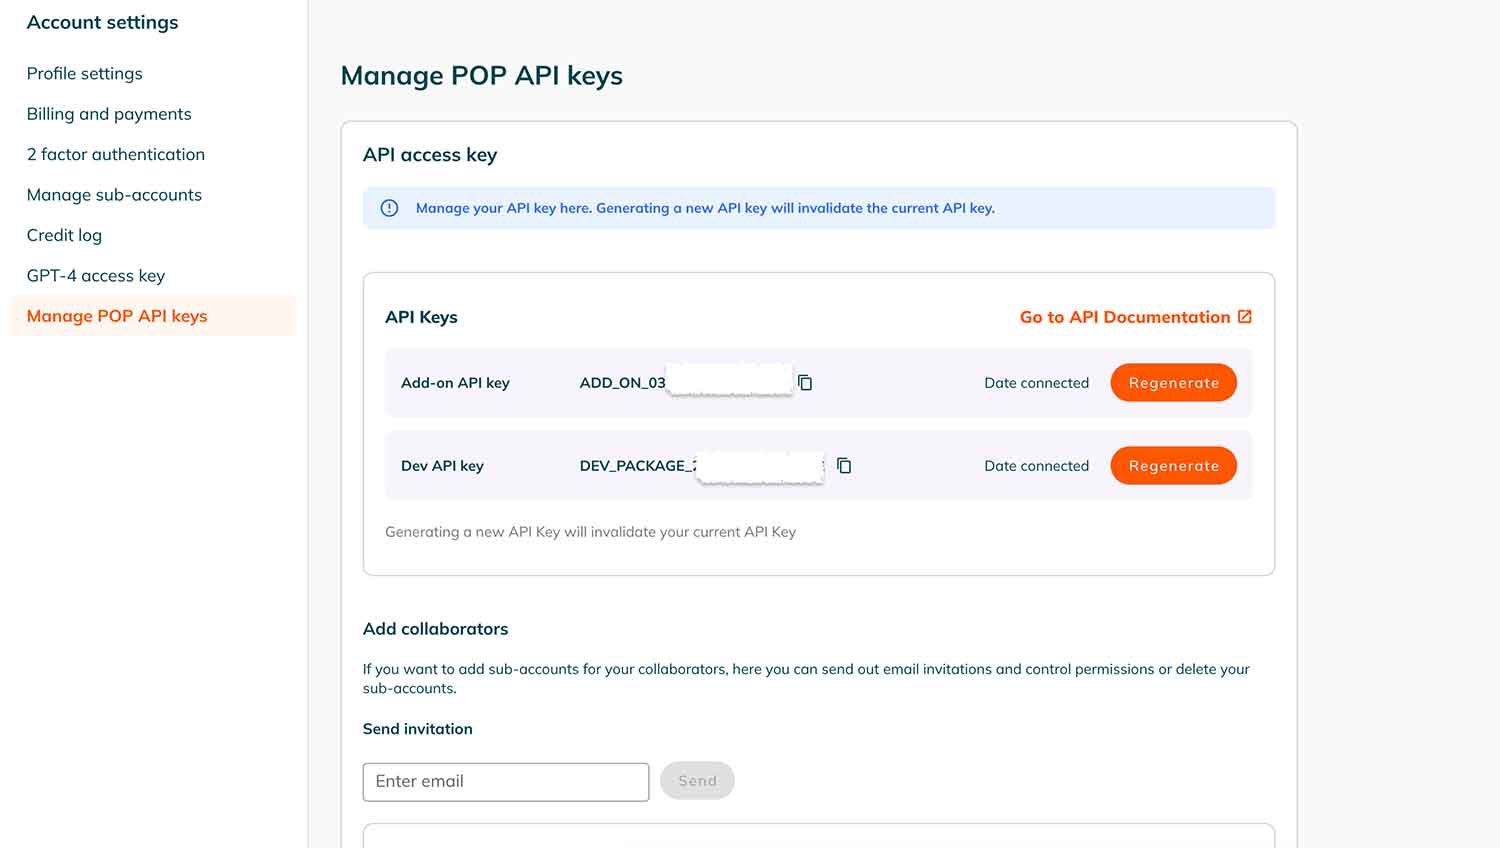Click the info icon in the blue banner
The width and height of the screenshot is (1500, 848).
pyautogui.click(x=389, y=208)
